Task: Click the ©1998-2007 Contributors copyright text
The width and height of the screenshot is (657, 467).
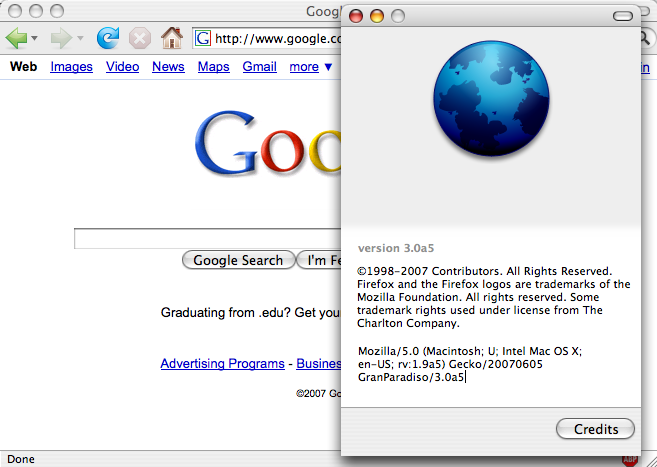Action: pos(484,271)
